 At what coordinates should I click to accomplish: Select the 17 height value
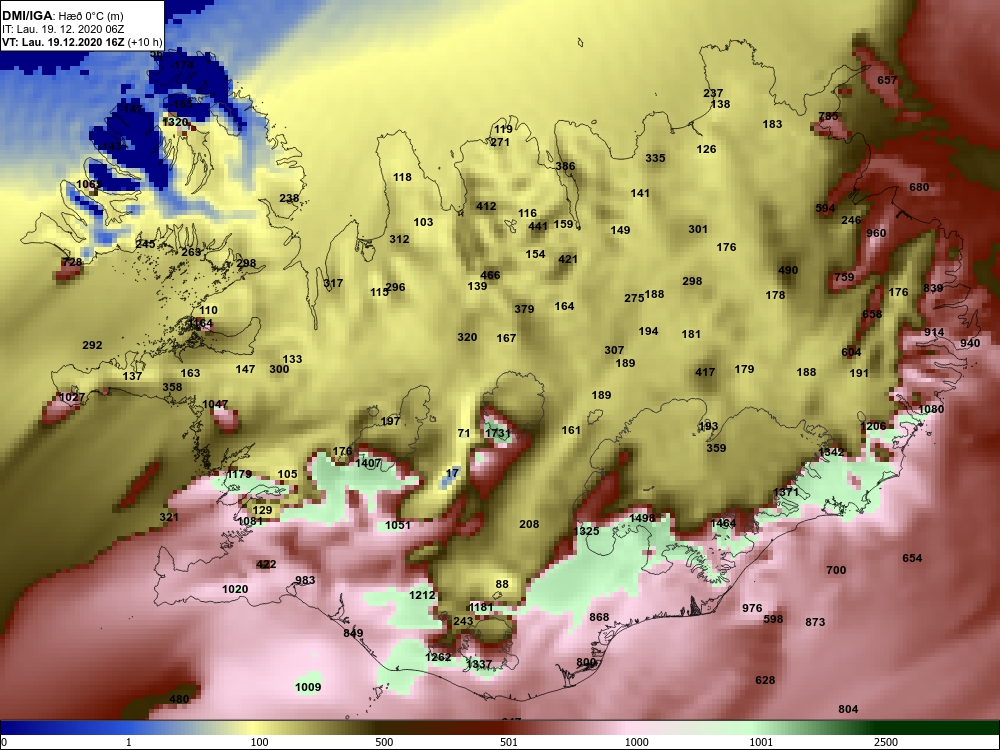pos(452,473)
